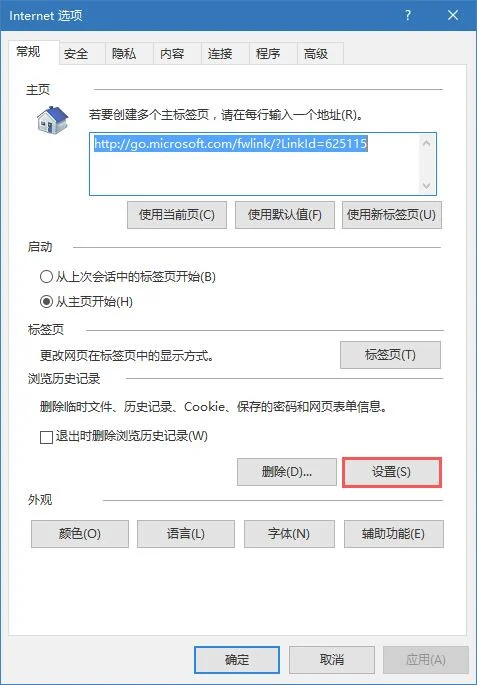The width and height of the screenshot is (477, 685).
Task: Click the down arrow in the address box
Action: [426, 186]
